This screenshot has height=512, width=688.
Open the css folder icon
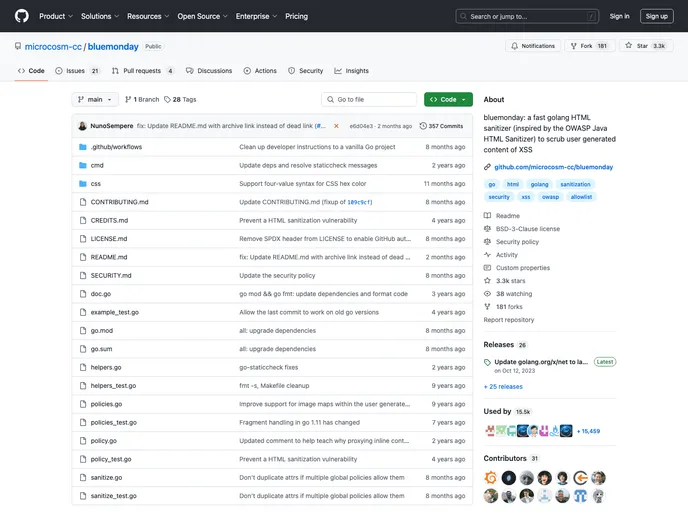coord(82,184)
